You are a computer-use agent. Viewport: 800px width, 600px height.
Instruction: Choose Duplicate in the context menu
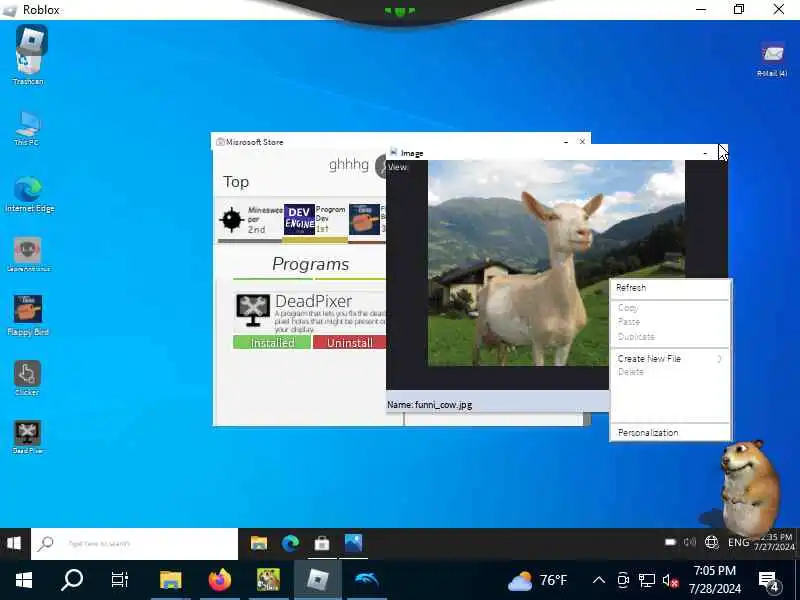click(636, 336)
